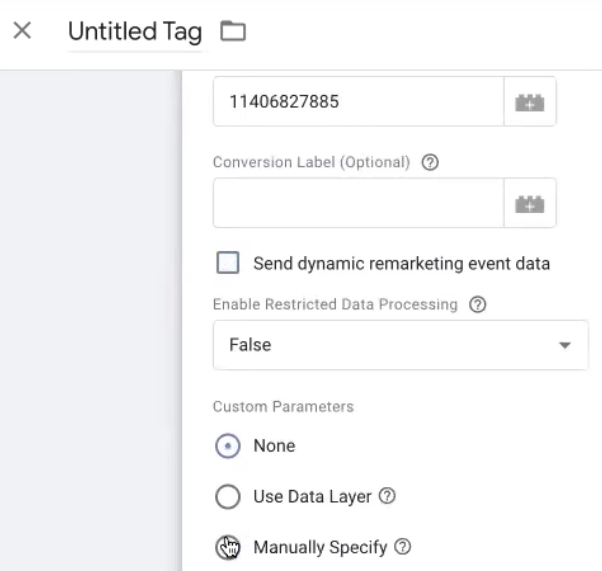Choose the Use Data Layer radio button
This screenshot has height=571, width=602.
coord(228,497)
